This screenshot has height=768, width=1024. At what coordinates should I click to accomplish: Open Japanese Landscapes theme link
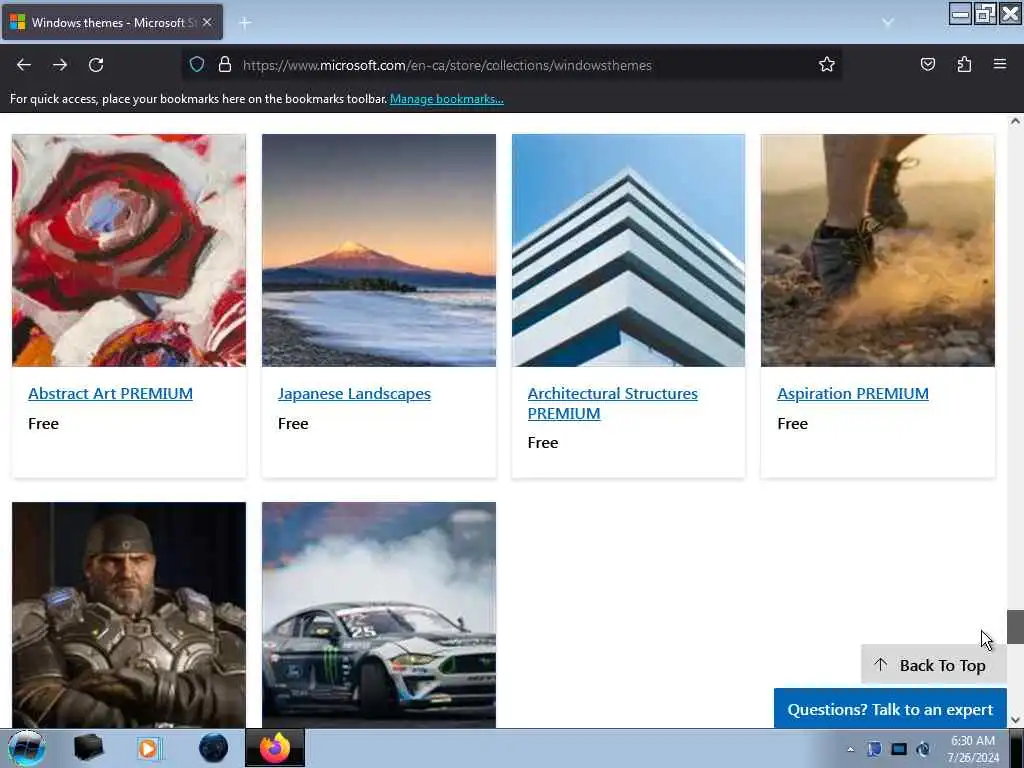click(354, 393)
